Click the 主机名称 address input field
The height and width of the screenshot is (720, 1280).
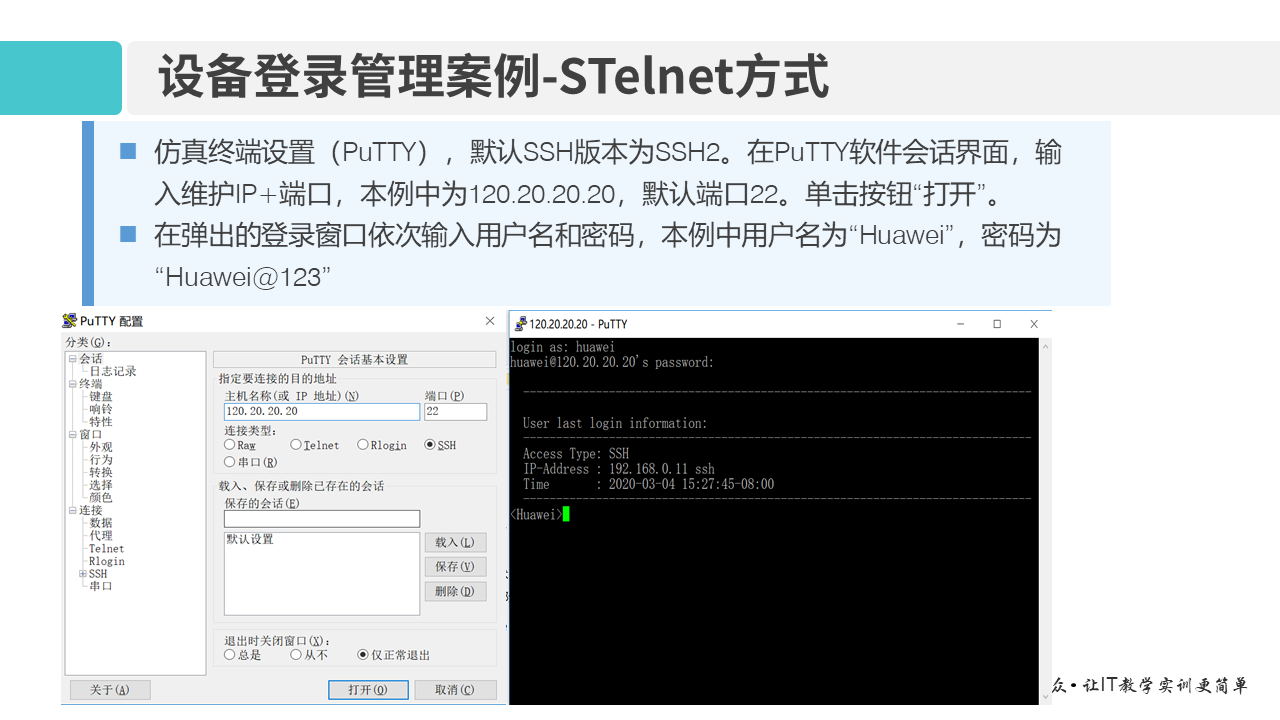click(x=318, y=411)
